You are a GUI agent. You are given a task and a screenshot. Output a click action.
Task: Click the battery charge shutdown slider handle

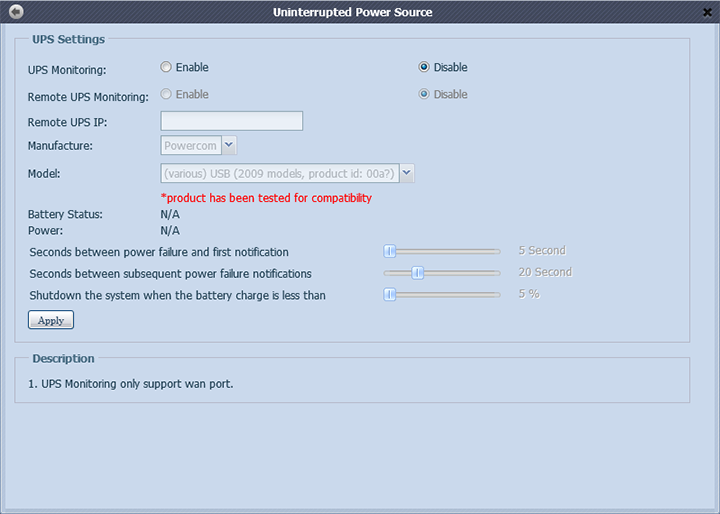390,295
